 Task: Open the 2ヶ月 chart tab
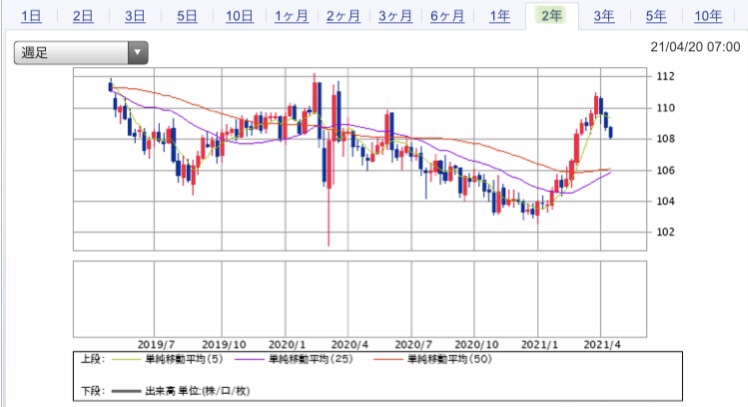tap(343, 16)
